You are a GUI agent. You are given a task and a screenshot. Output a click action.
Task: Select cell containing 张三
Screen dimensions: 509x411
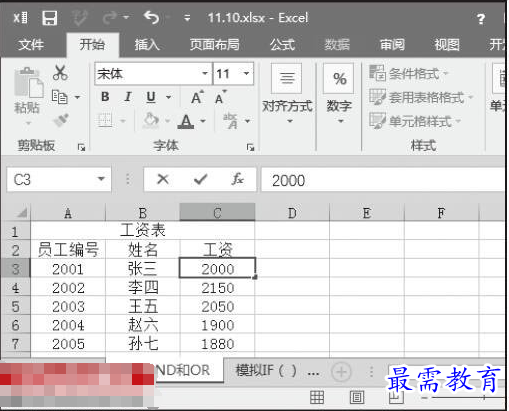pyautogui.click(x=143, y=269)
